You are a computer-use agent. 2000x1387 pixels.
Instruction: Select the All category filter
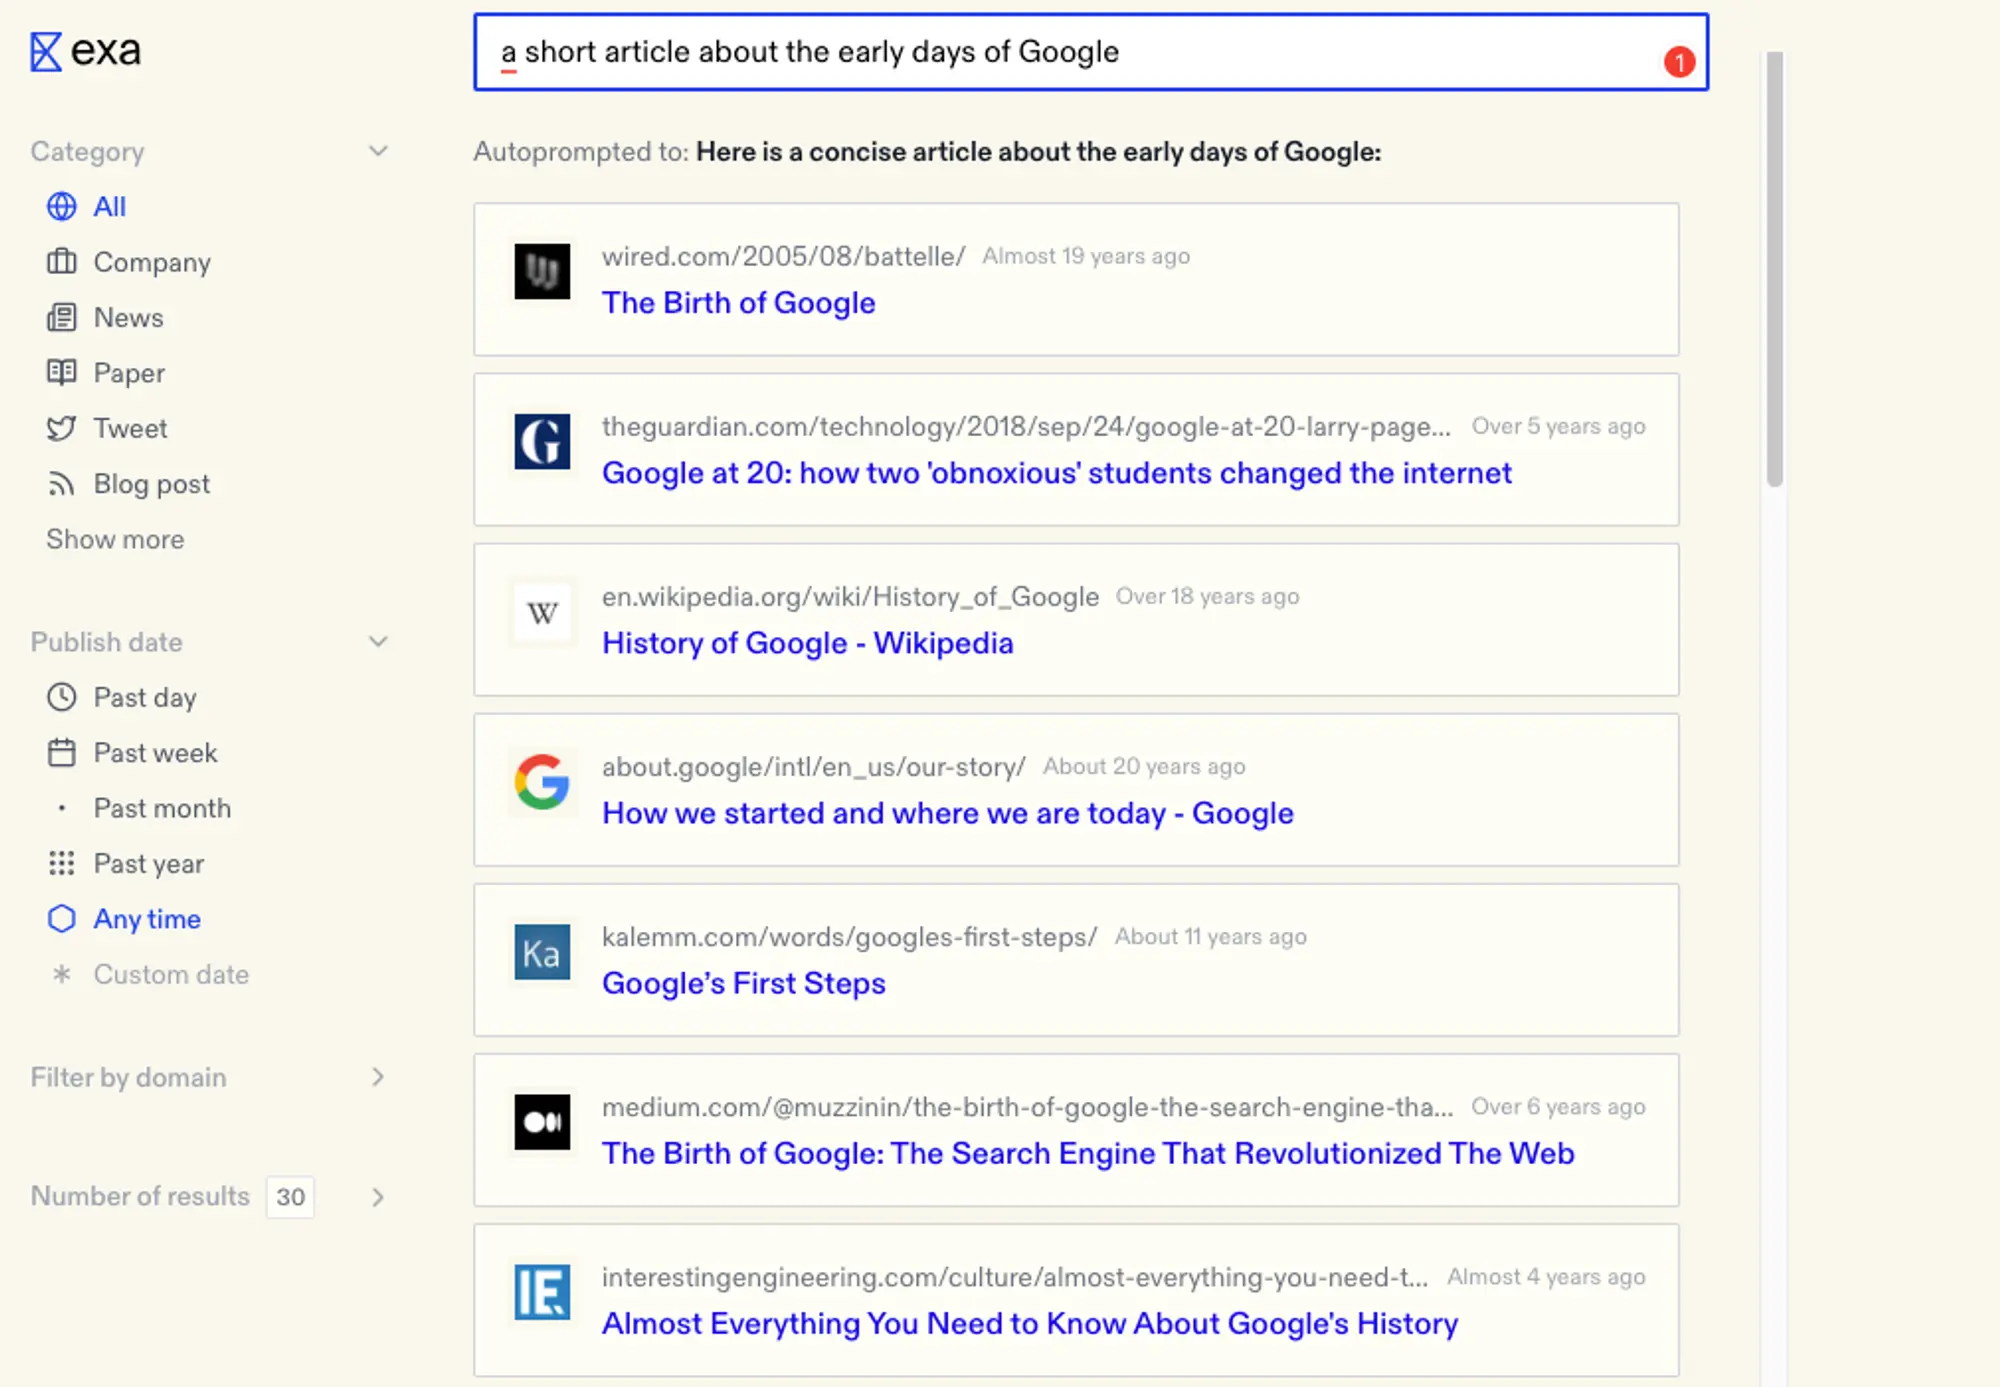coord(108,207)
